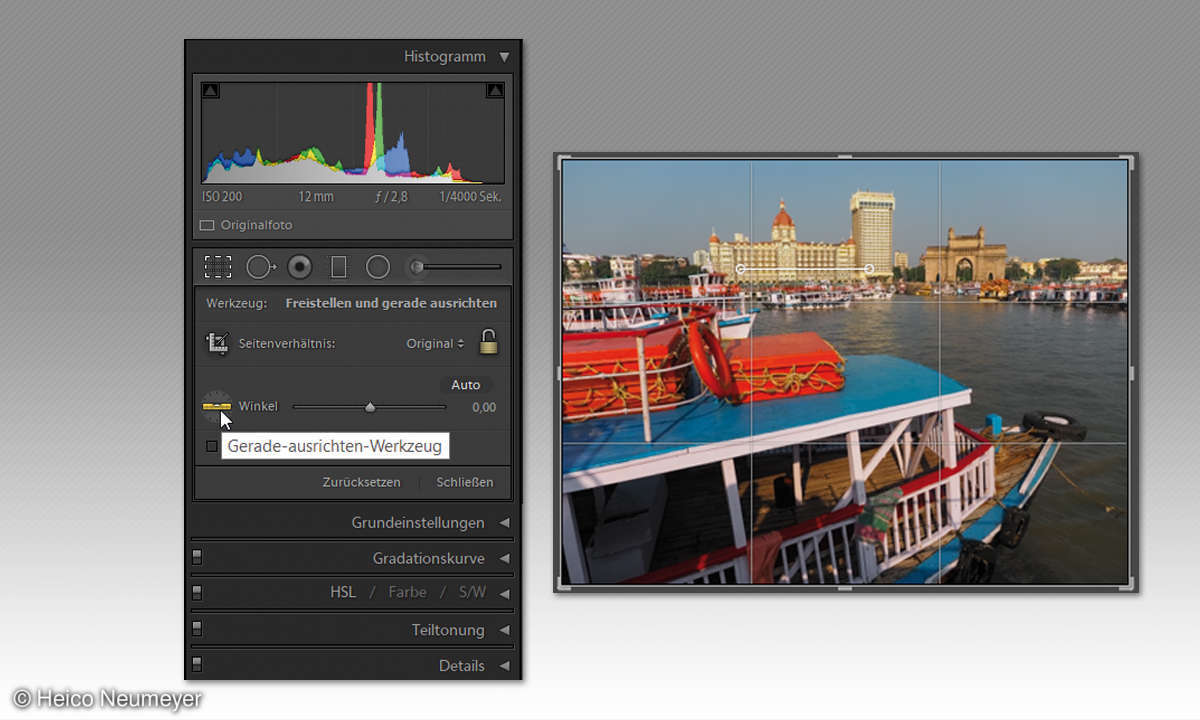1200x720 pixels.
Task: Select the spot removal tool
Action: click(x=261, y=266)
